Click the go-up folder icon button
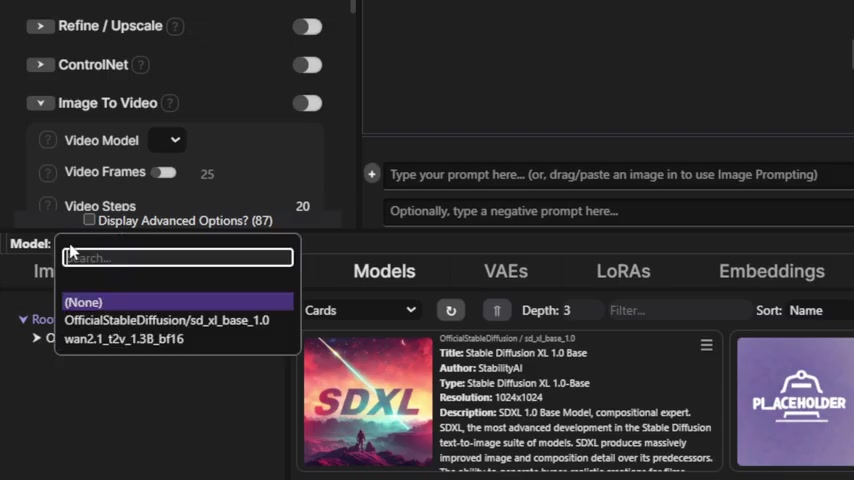The image size is (854, 480). (497, 311)
